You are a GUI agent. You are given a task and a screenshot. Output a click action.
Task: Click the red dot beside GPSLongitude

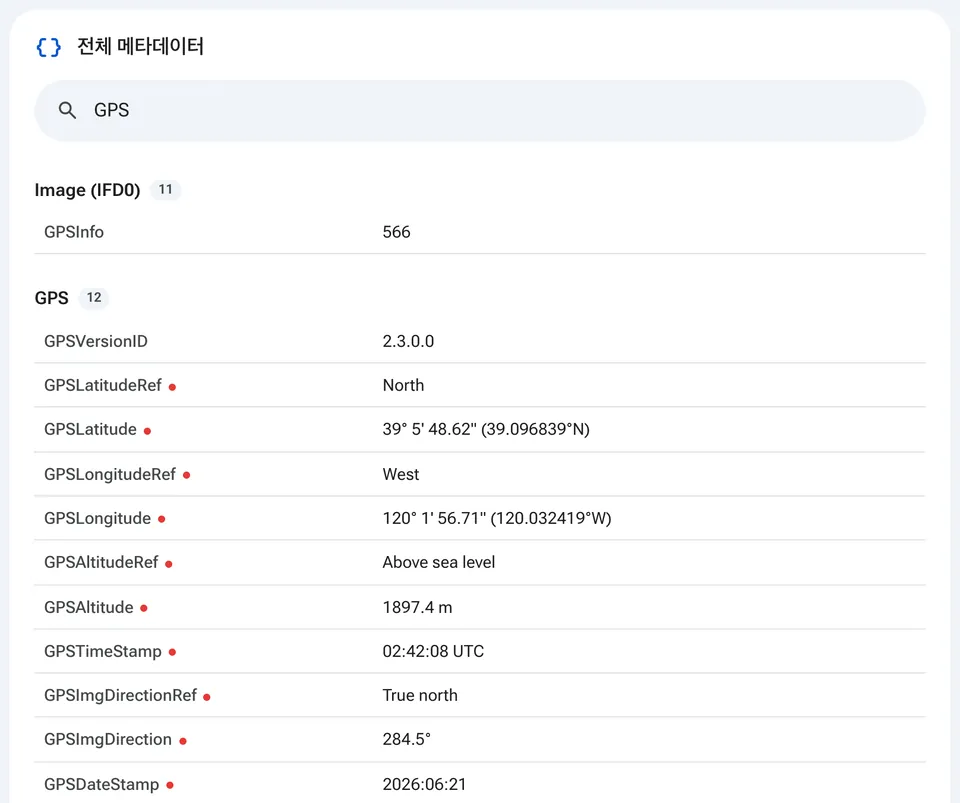pos(162,519)
